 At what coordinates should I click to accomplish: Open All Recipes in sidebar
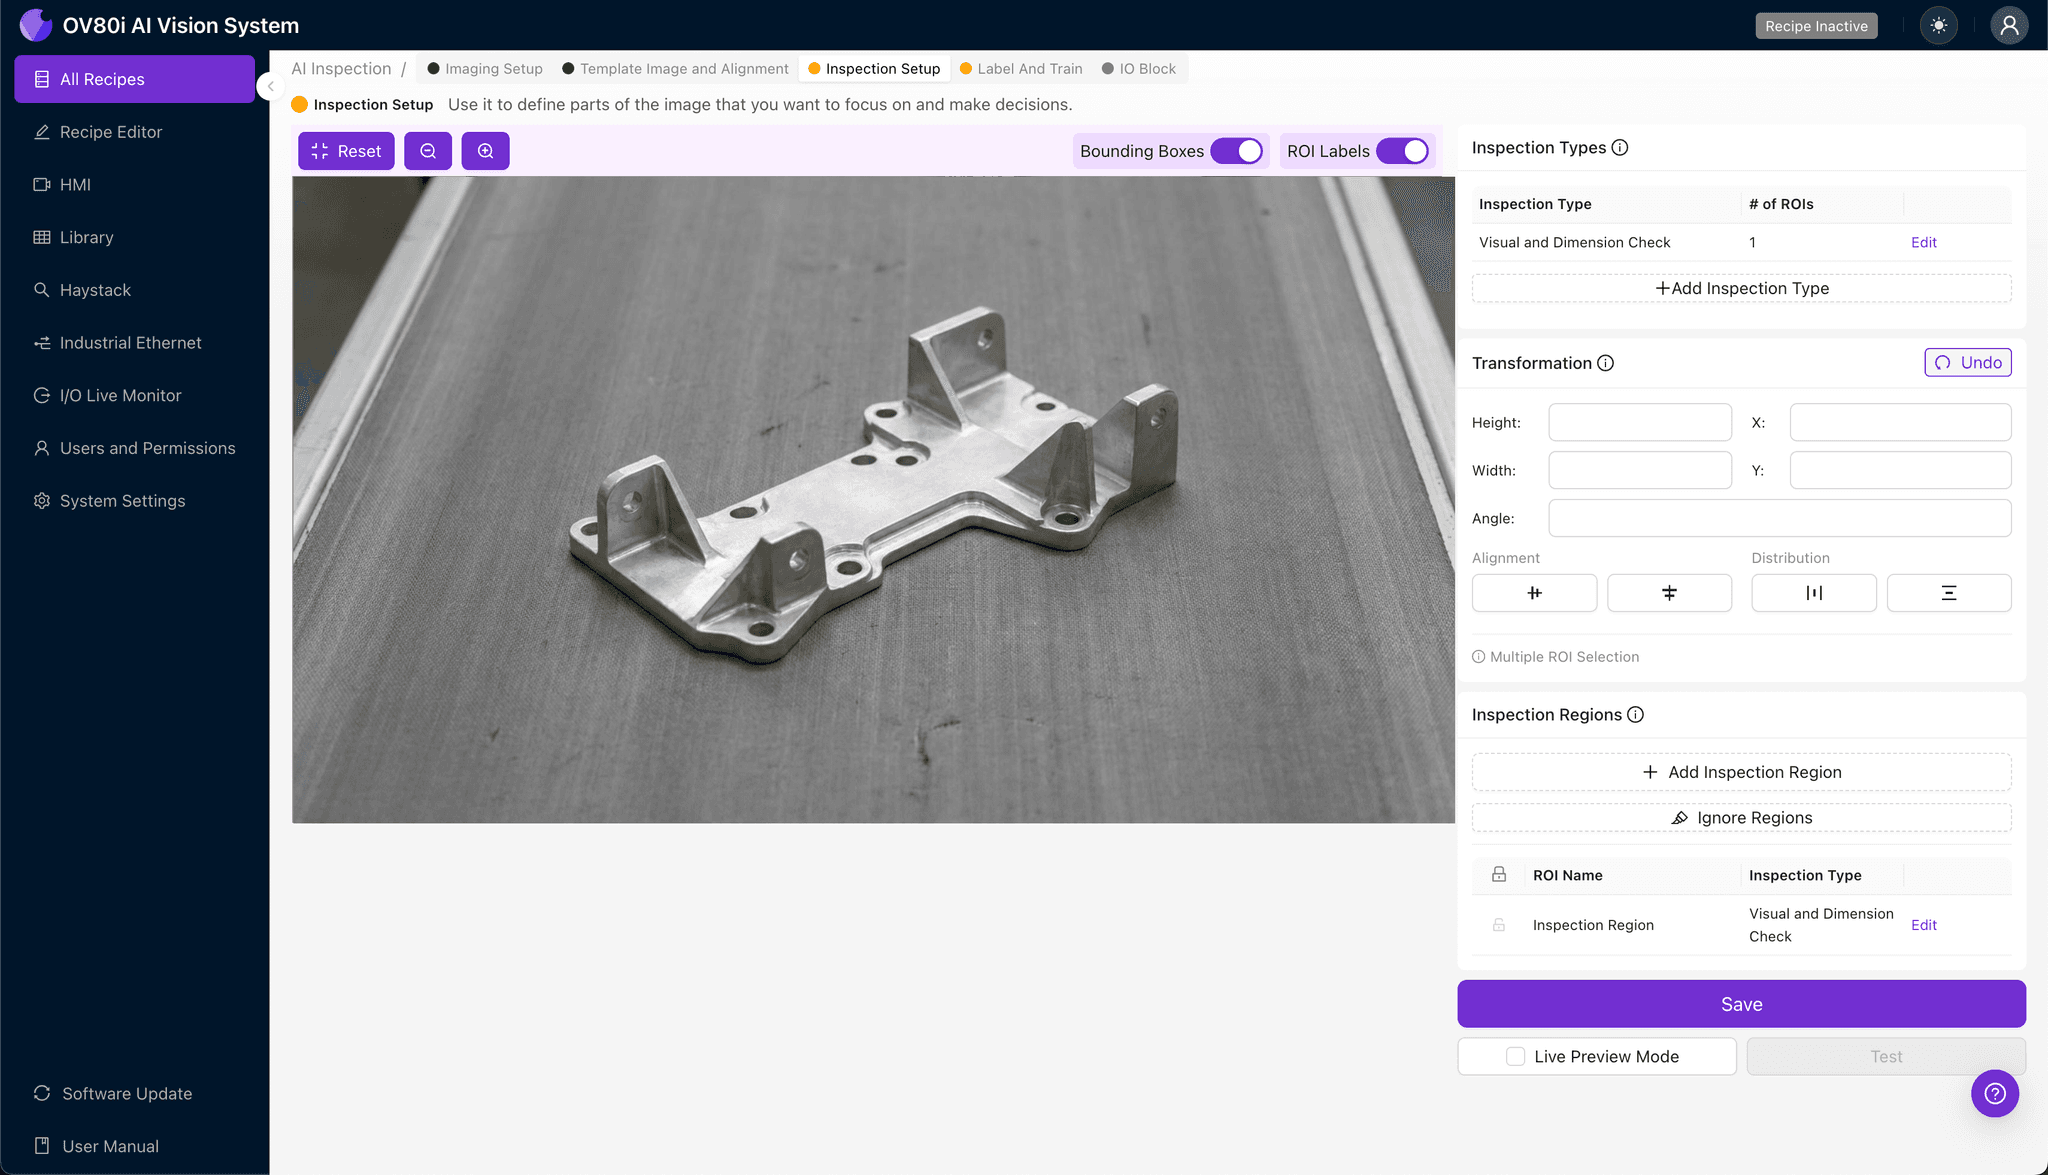click(x=135, y=79)
